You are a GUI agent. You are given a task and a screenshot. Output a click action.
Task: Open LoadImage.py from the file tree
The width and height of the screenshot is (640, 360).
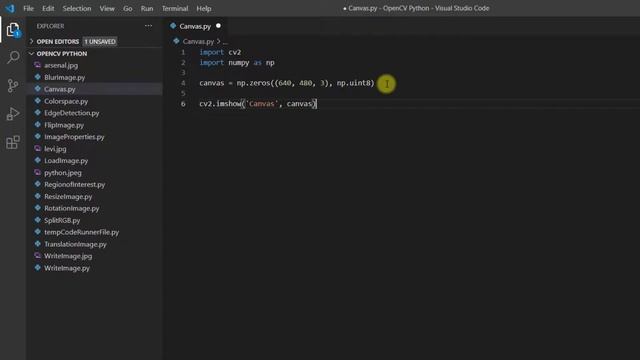pyautogui.click(x=66, y=161)
